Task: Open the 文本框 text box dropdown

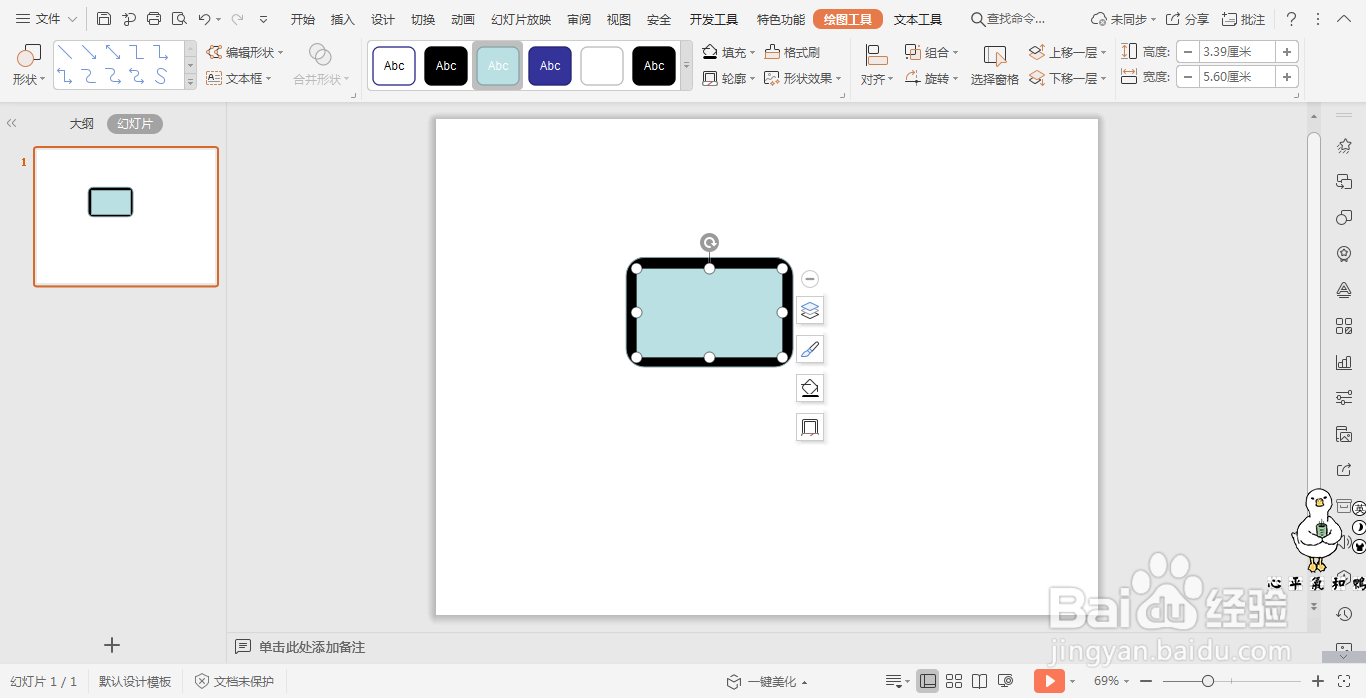Action: (239, 78)
